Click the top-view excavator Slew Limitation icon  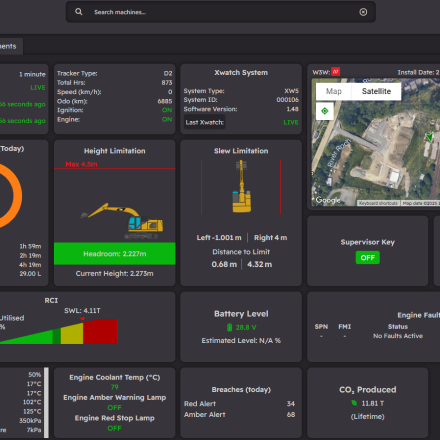click(242, 186)
